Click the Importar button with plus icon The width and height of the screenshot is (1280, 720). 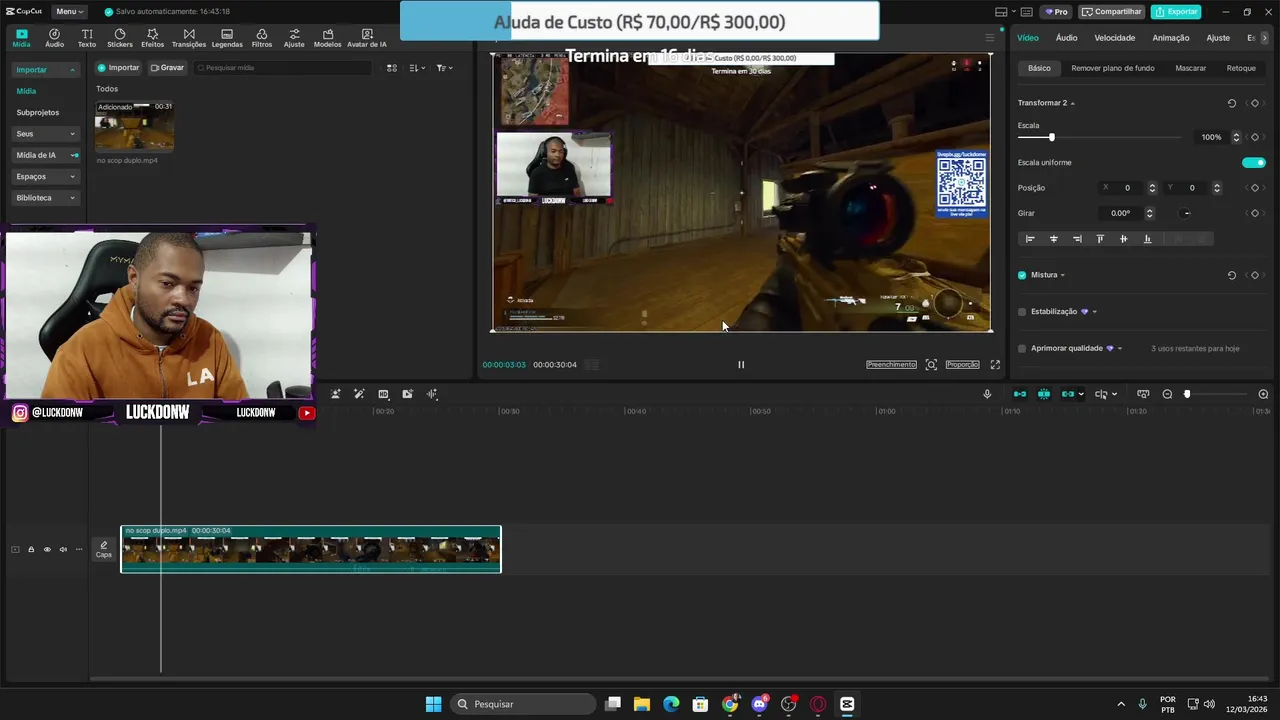(118, 68)
